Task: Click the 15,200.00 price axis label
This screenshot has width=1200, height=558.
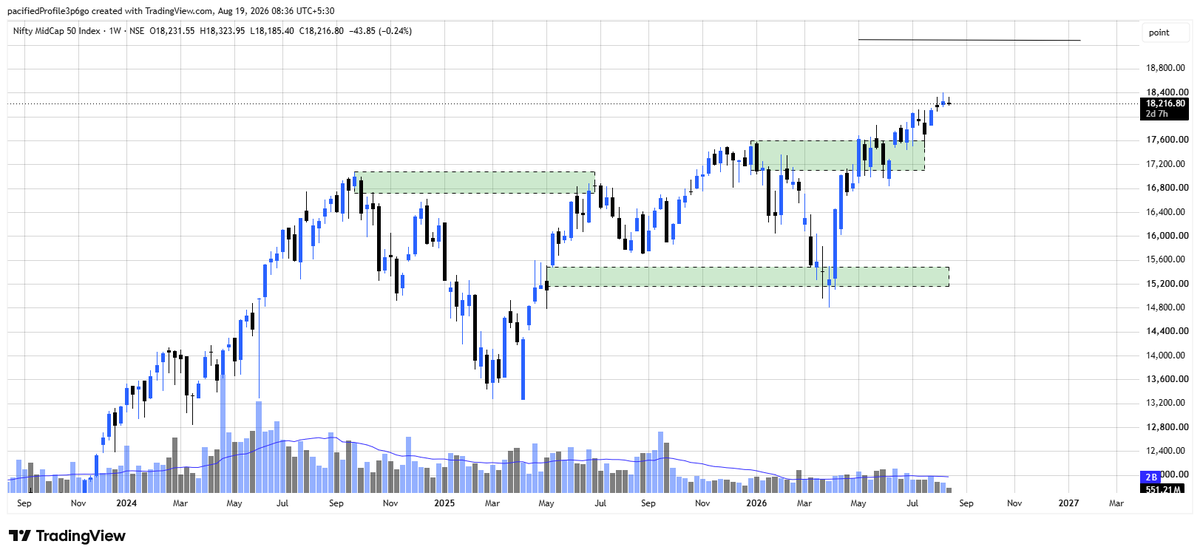Action: pyautogui.click(x=1166, y=284)
